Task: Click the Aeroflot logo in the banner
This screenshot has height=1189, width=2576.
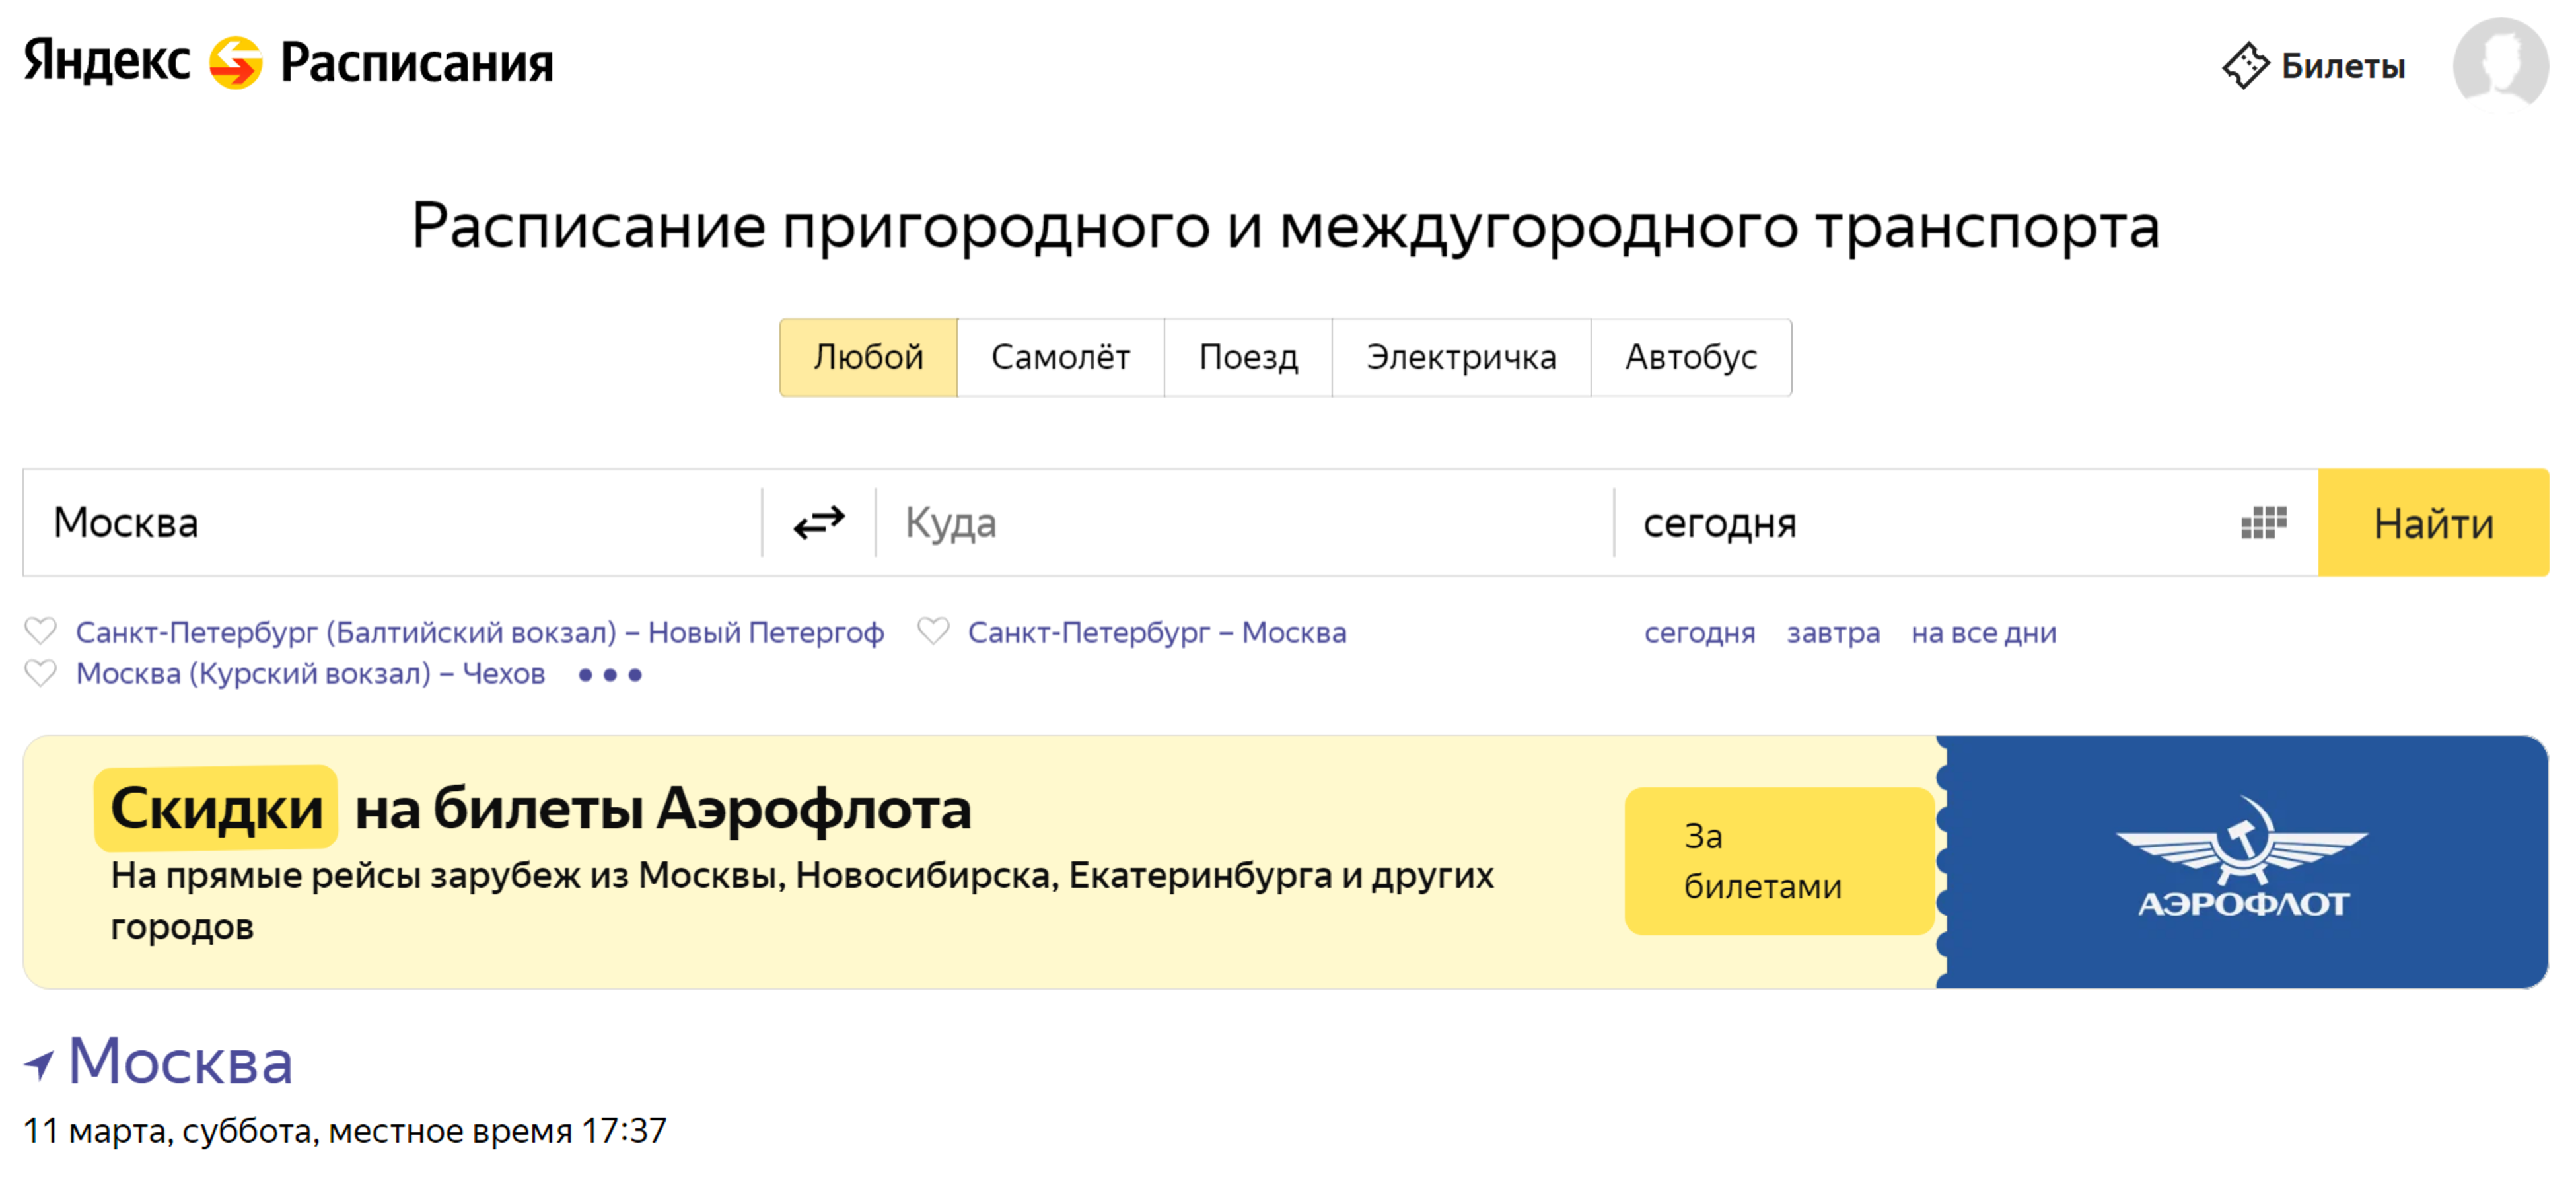Action: pyautogui.click(x=2242, y=858)
